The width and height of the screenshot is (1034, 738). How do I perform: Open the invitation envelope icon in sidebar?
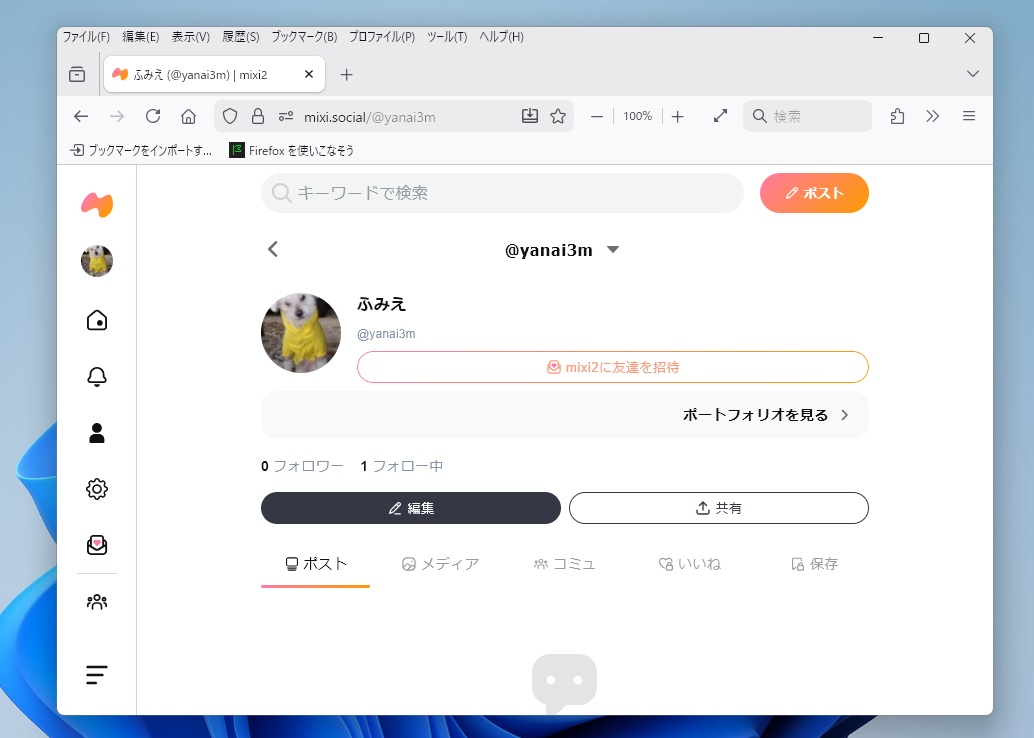(97, 545)
